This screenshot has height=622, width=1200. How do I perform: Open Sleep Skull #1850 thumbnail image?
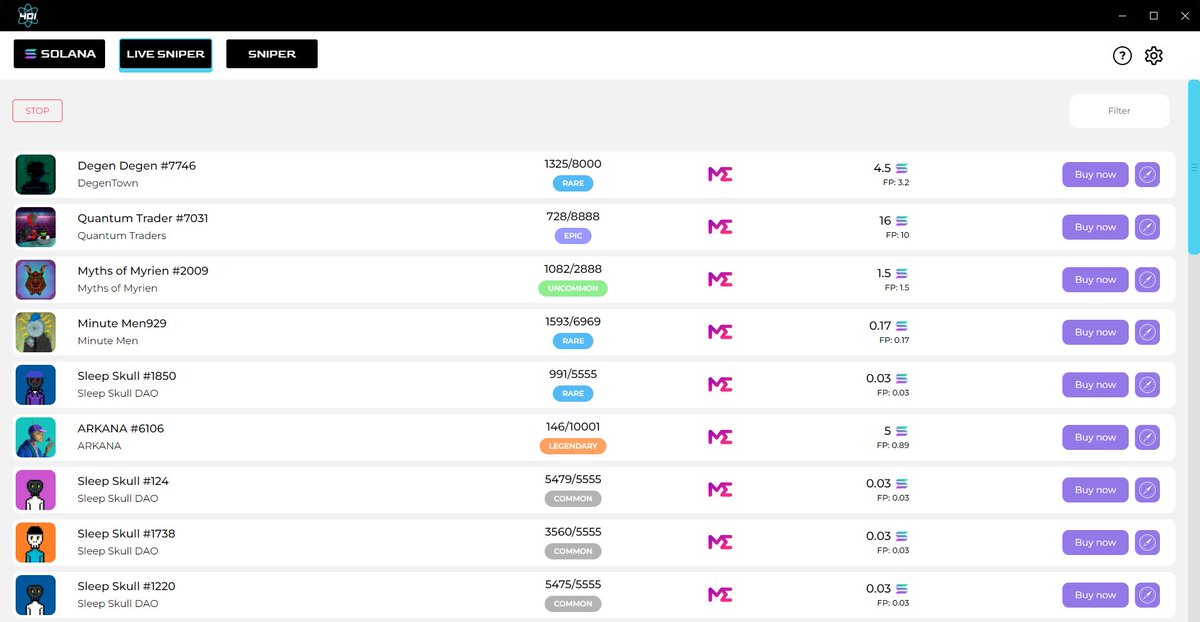click(x=36, y=385)
